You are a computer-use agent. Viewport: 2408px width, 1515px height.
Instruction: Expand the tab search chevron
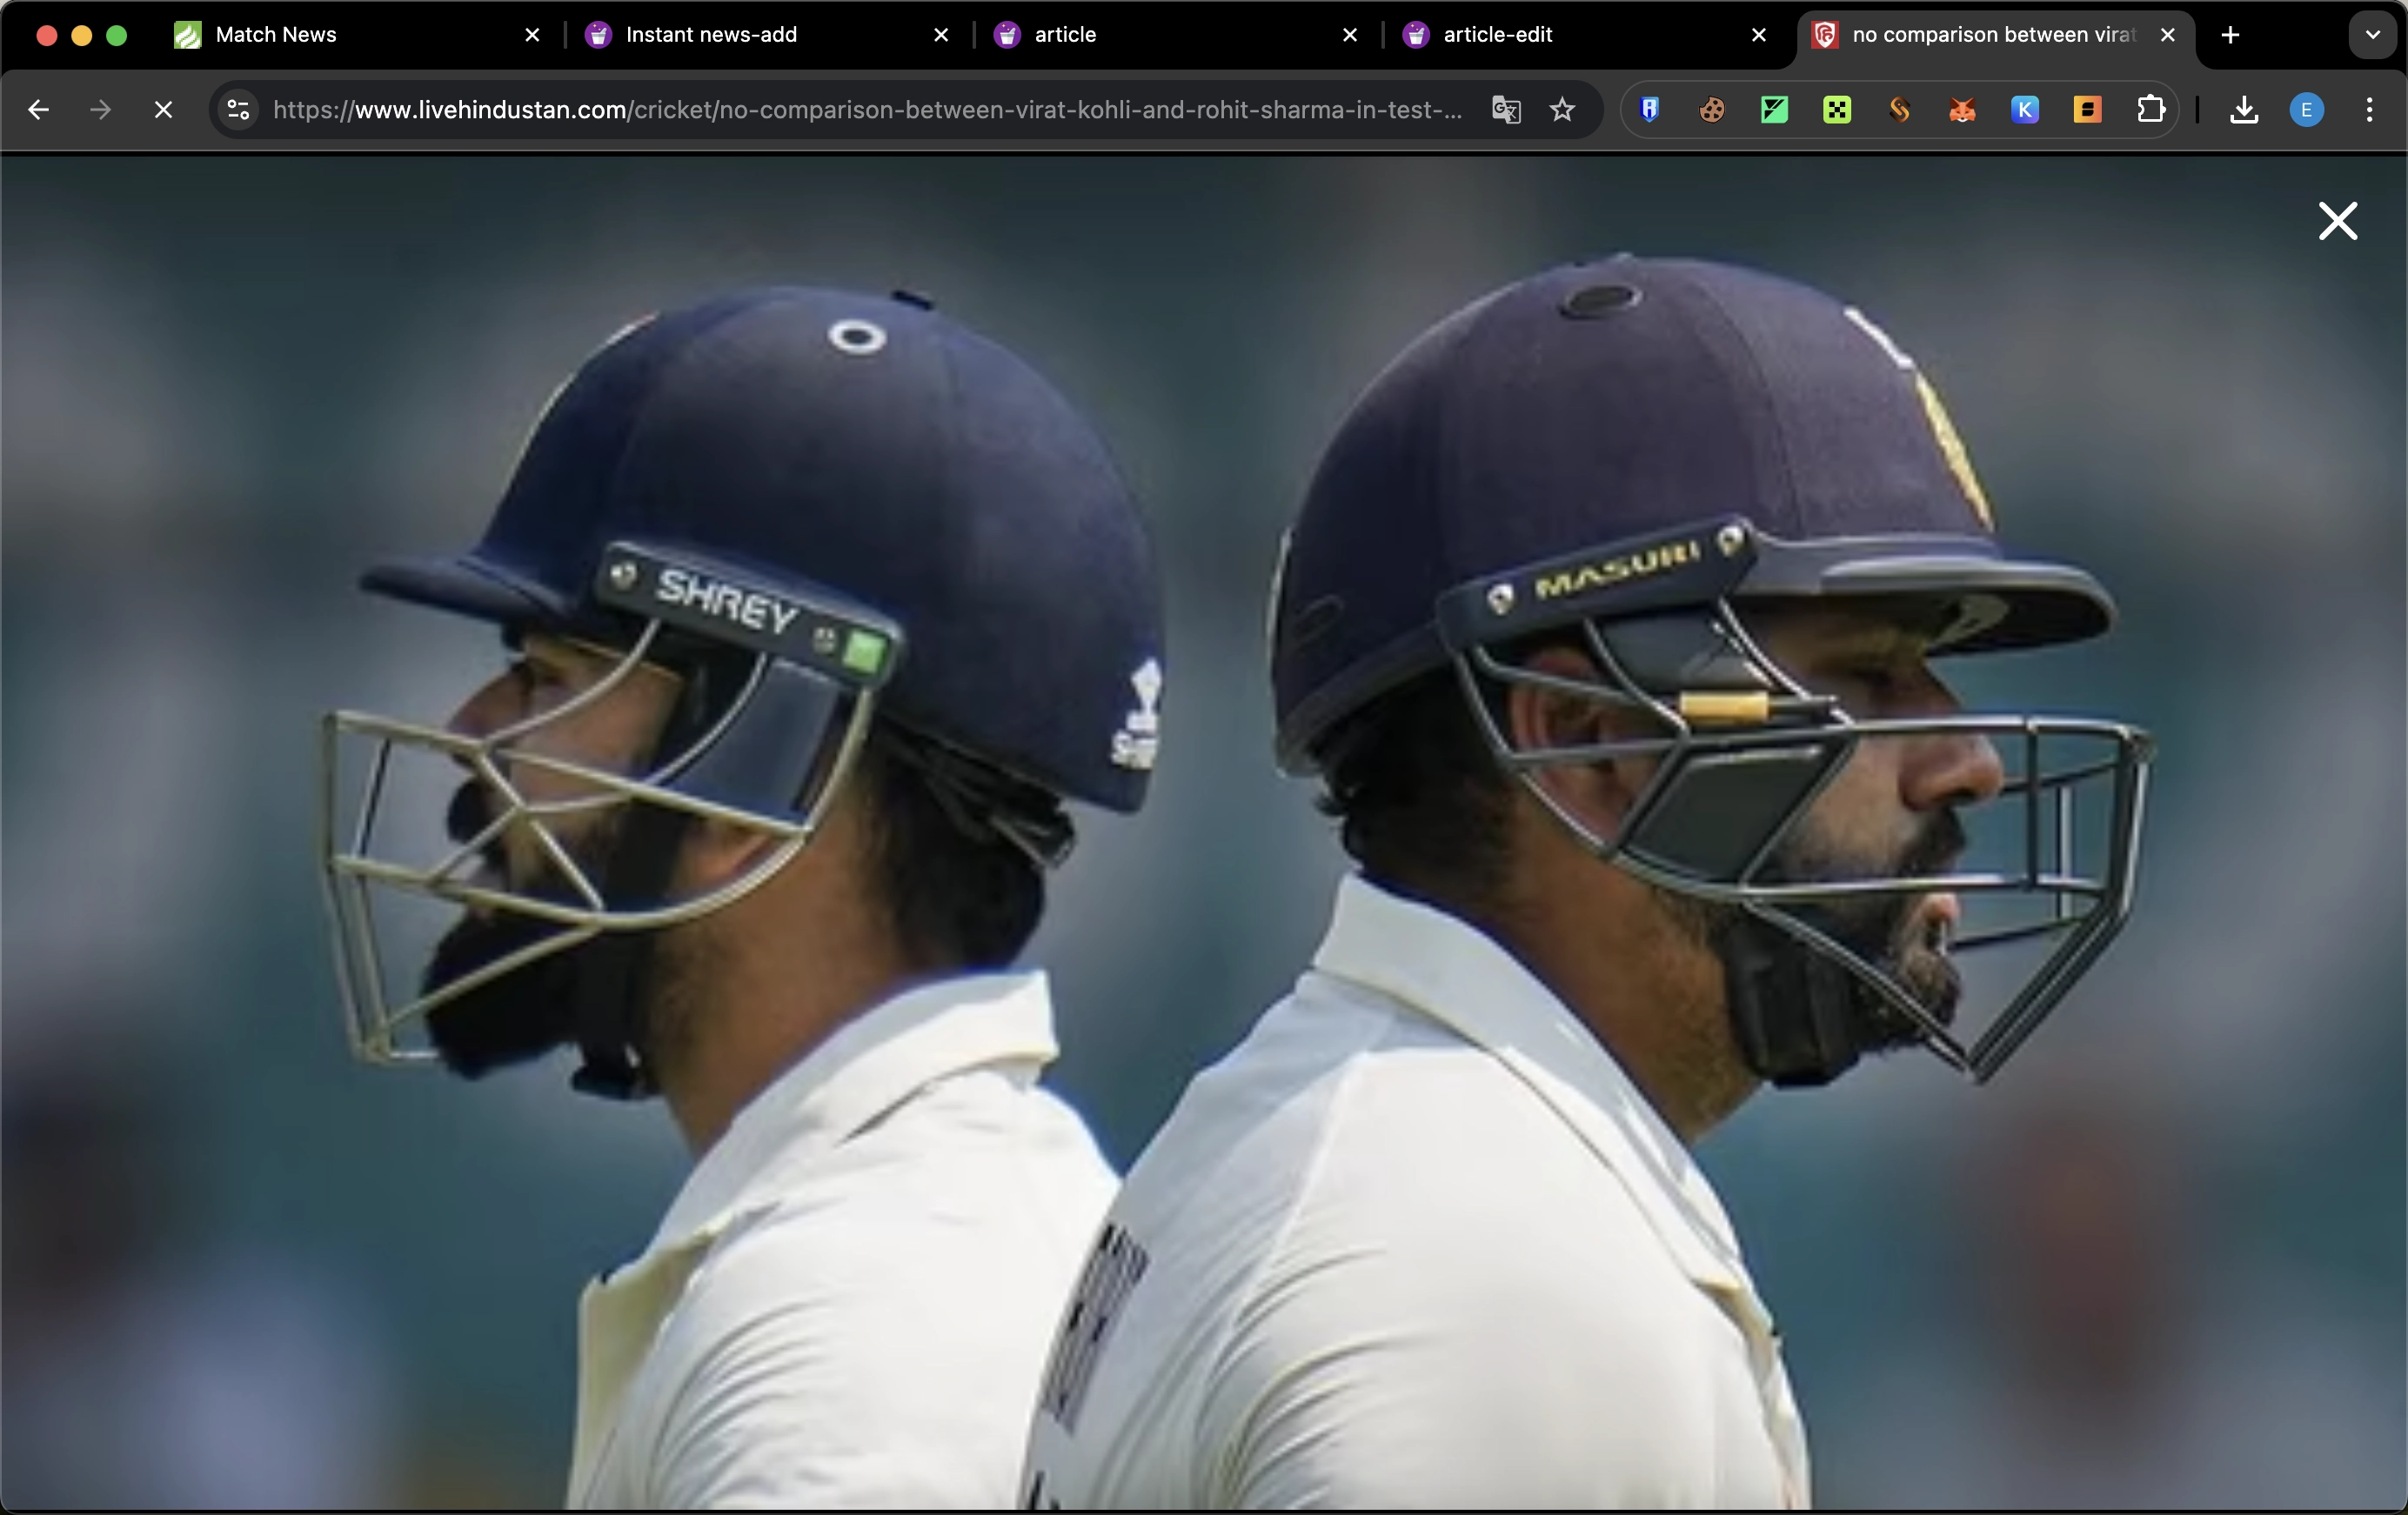[x=2372, y=35]
